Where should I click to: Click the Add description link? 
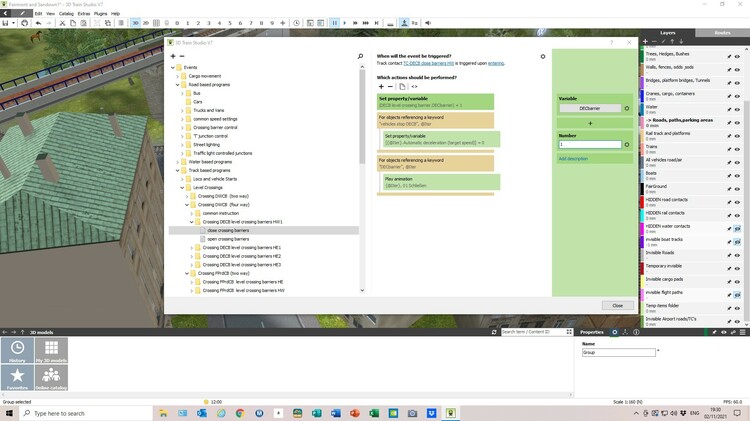pyautogui.click(x=575, y=158)
